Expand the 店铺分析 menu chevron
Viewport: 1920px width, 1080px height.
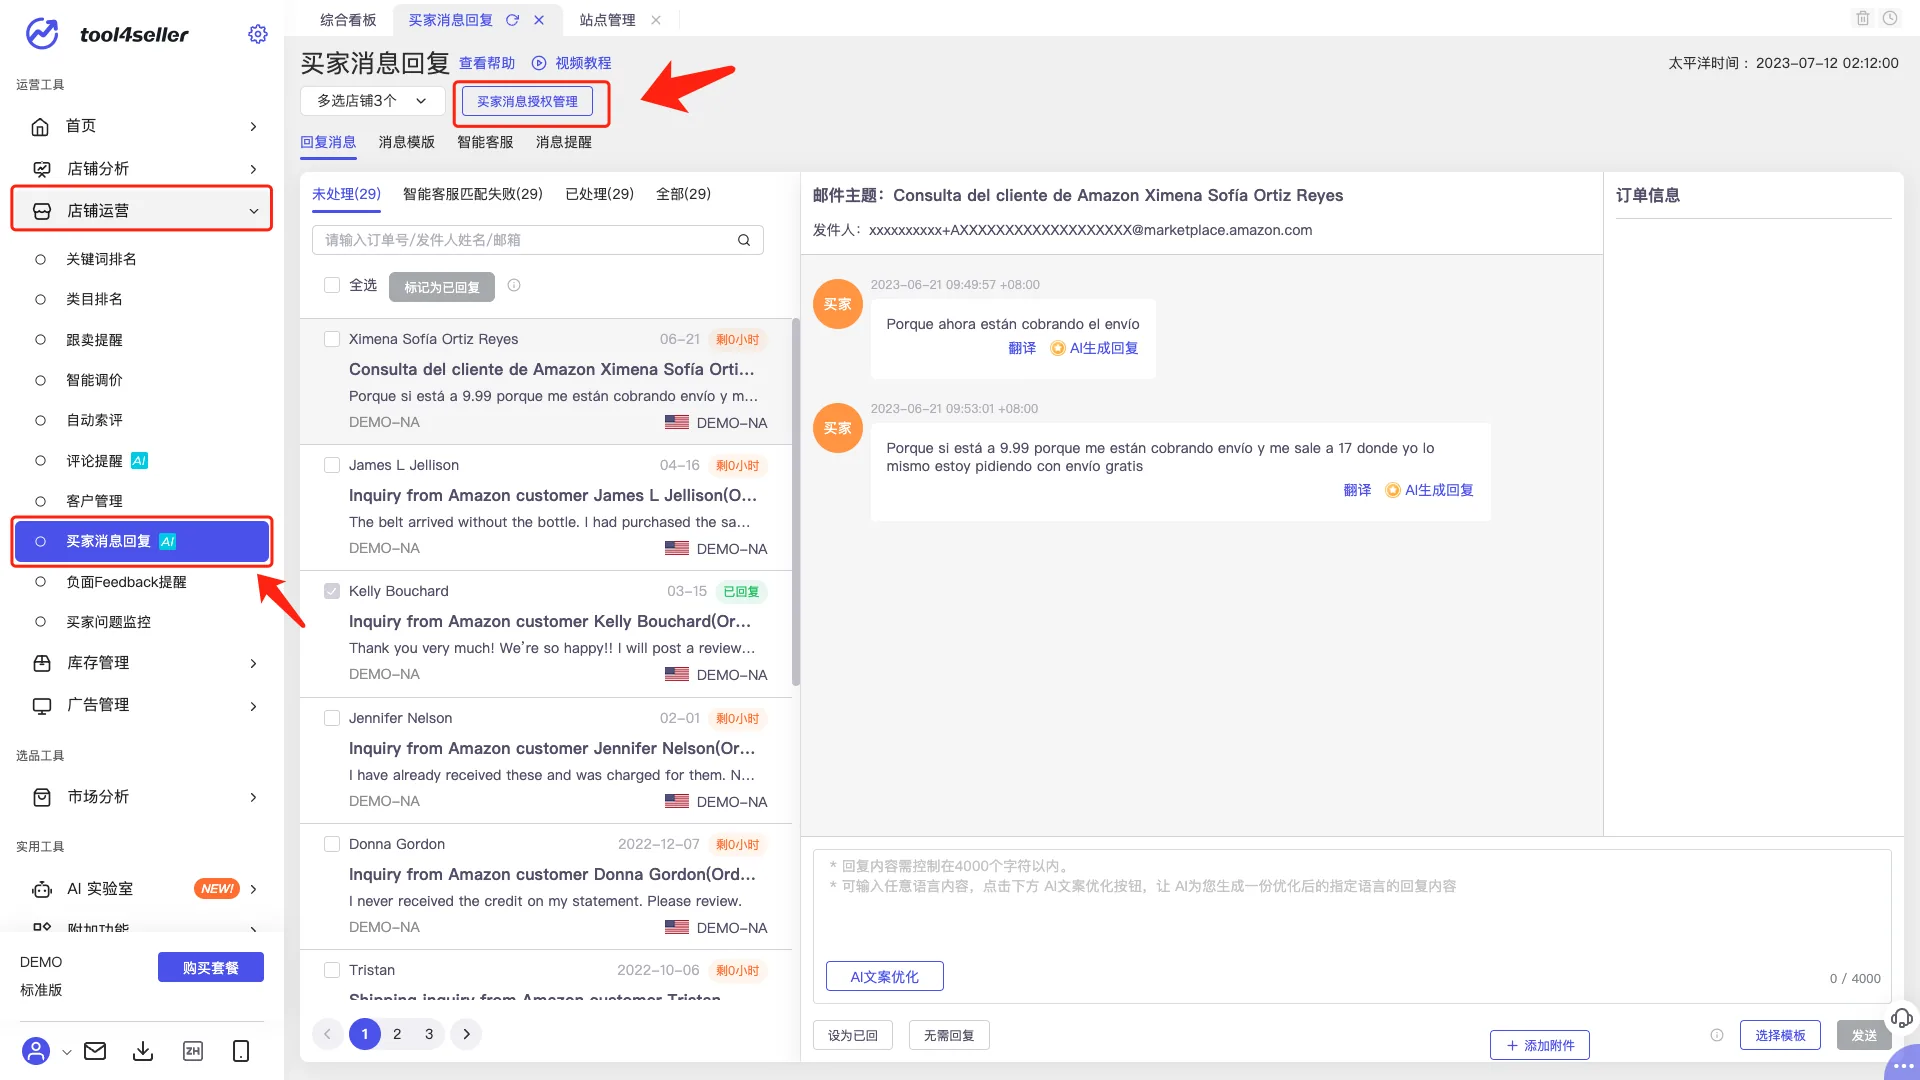click(253, 169)
